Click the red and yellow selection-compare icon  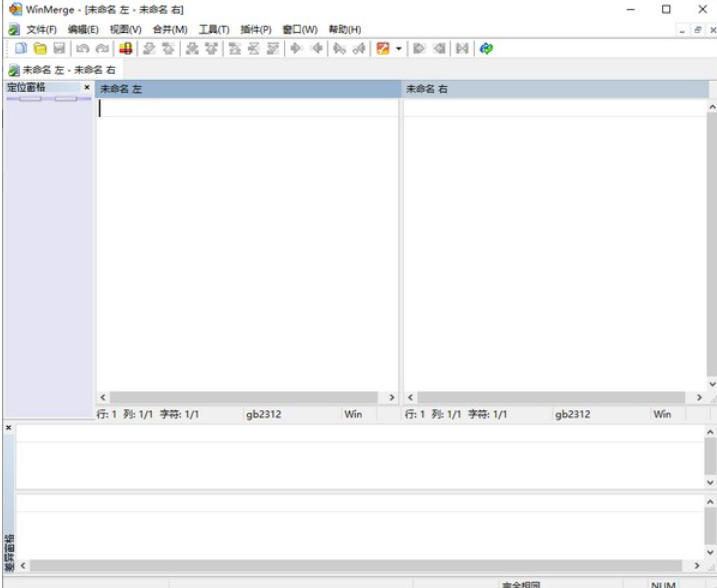click(126, 48)
